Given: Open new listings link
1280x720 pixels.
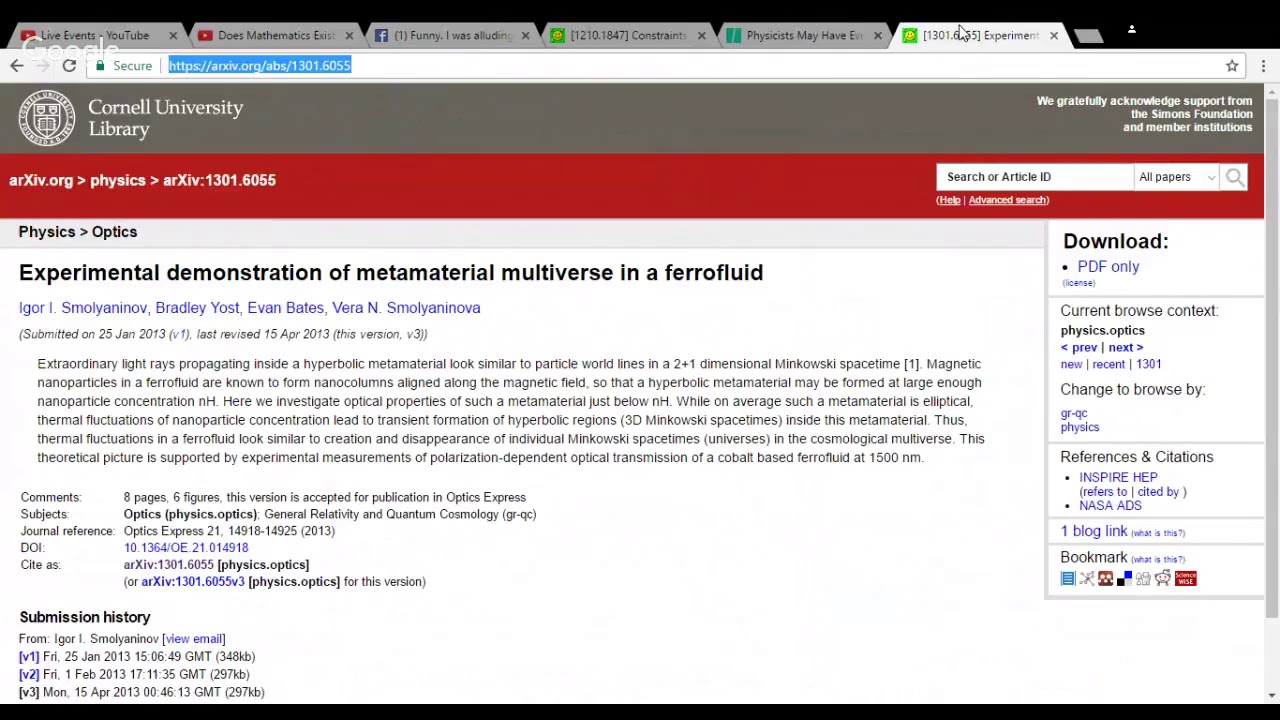Looking at the screenshot, I should tap(1071, 365).
